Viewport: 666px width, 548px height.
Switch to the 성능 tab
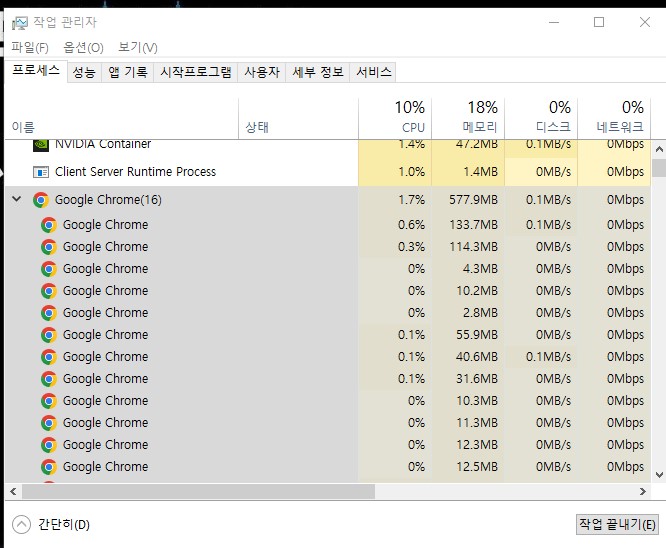coord(84,72)
